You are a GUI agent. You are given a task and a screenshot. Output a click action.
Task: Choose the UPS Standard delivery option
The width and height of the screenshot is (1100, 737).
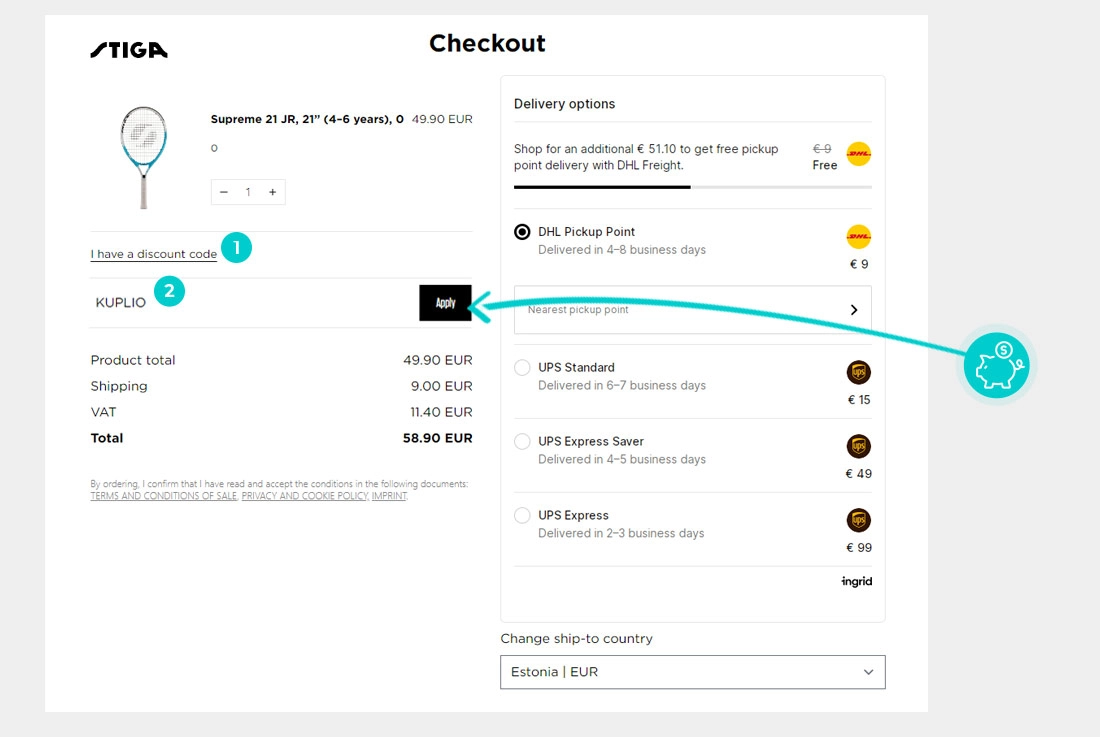[522, 368]
